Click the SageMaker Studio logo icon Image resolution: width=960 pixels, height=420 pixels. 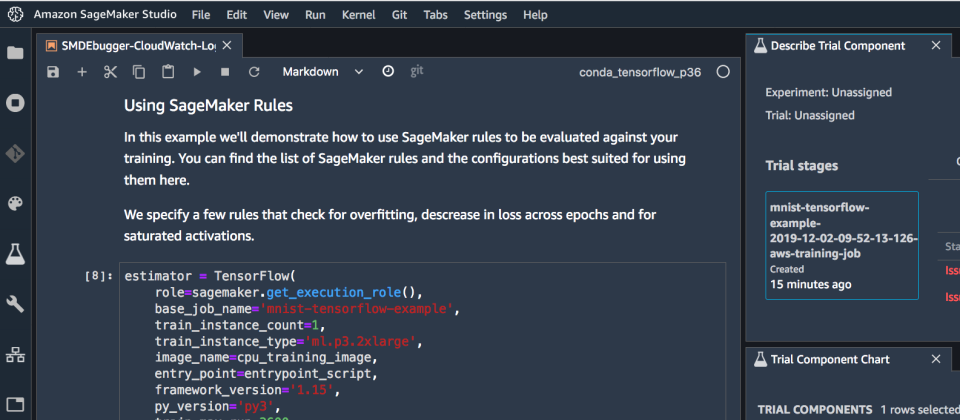(15, 15)
